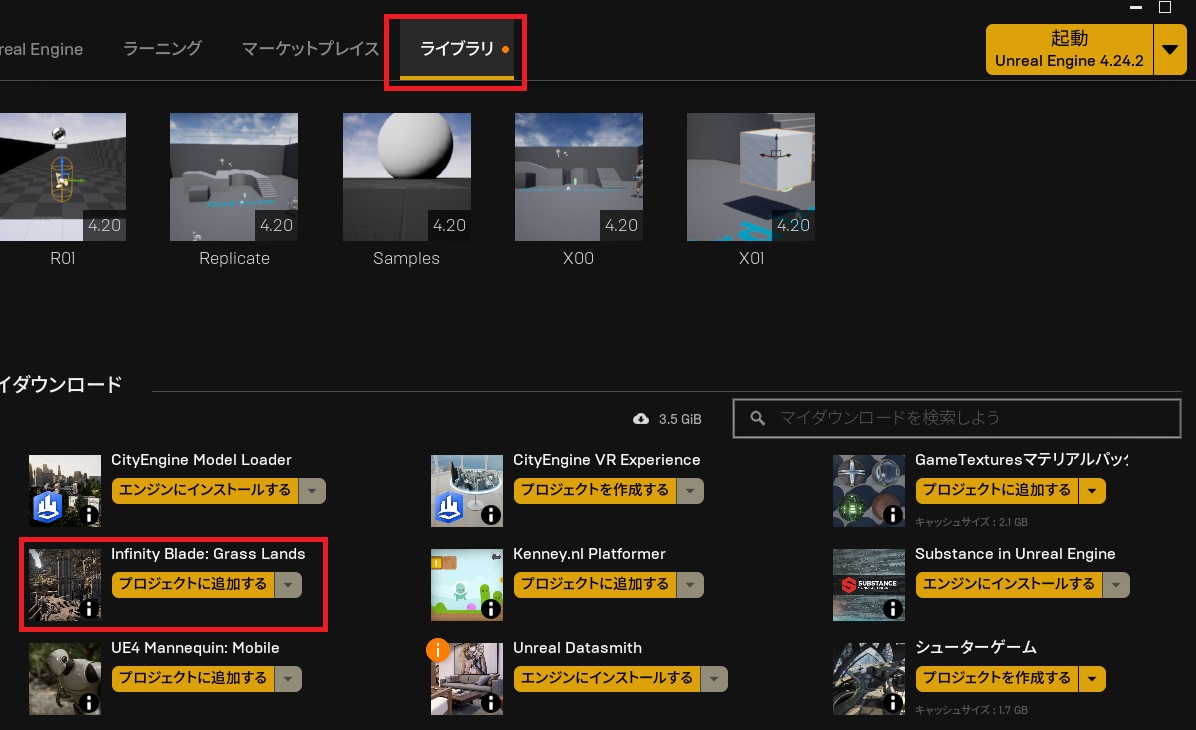The height and width of the screenshot is (730, 1196).
Task: Click the UE4 Mannequin: Mobile thumbnail
Action: click(65, 678)
